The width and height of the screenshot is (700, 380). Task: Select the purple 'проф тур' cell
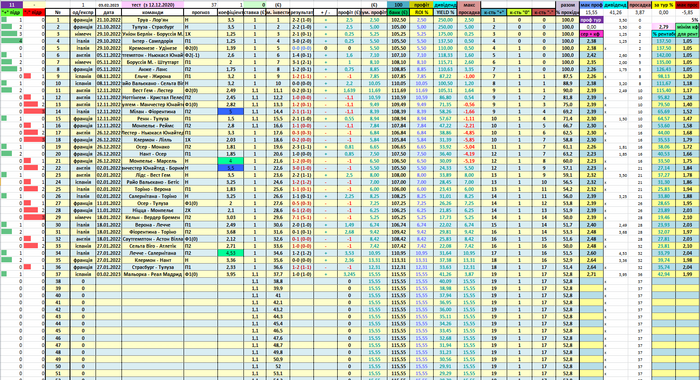pyautogui.click(x=592, y=20)
